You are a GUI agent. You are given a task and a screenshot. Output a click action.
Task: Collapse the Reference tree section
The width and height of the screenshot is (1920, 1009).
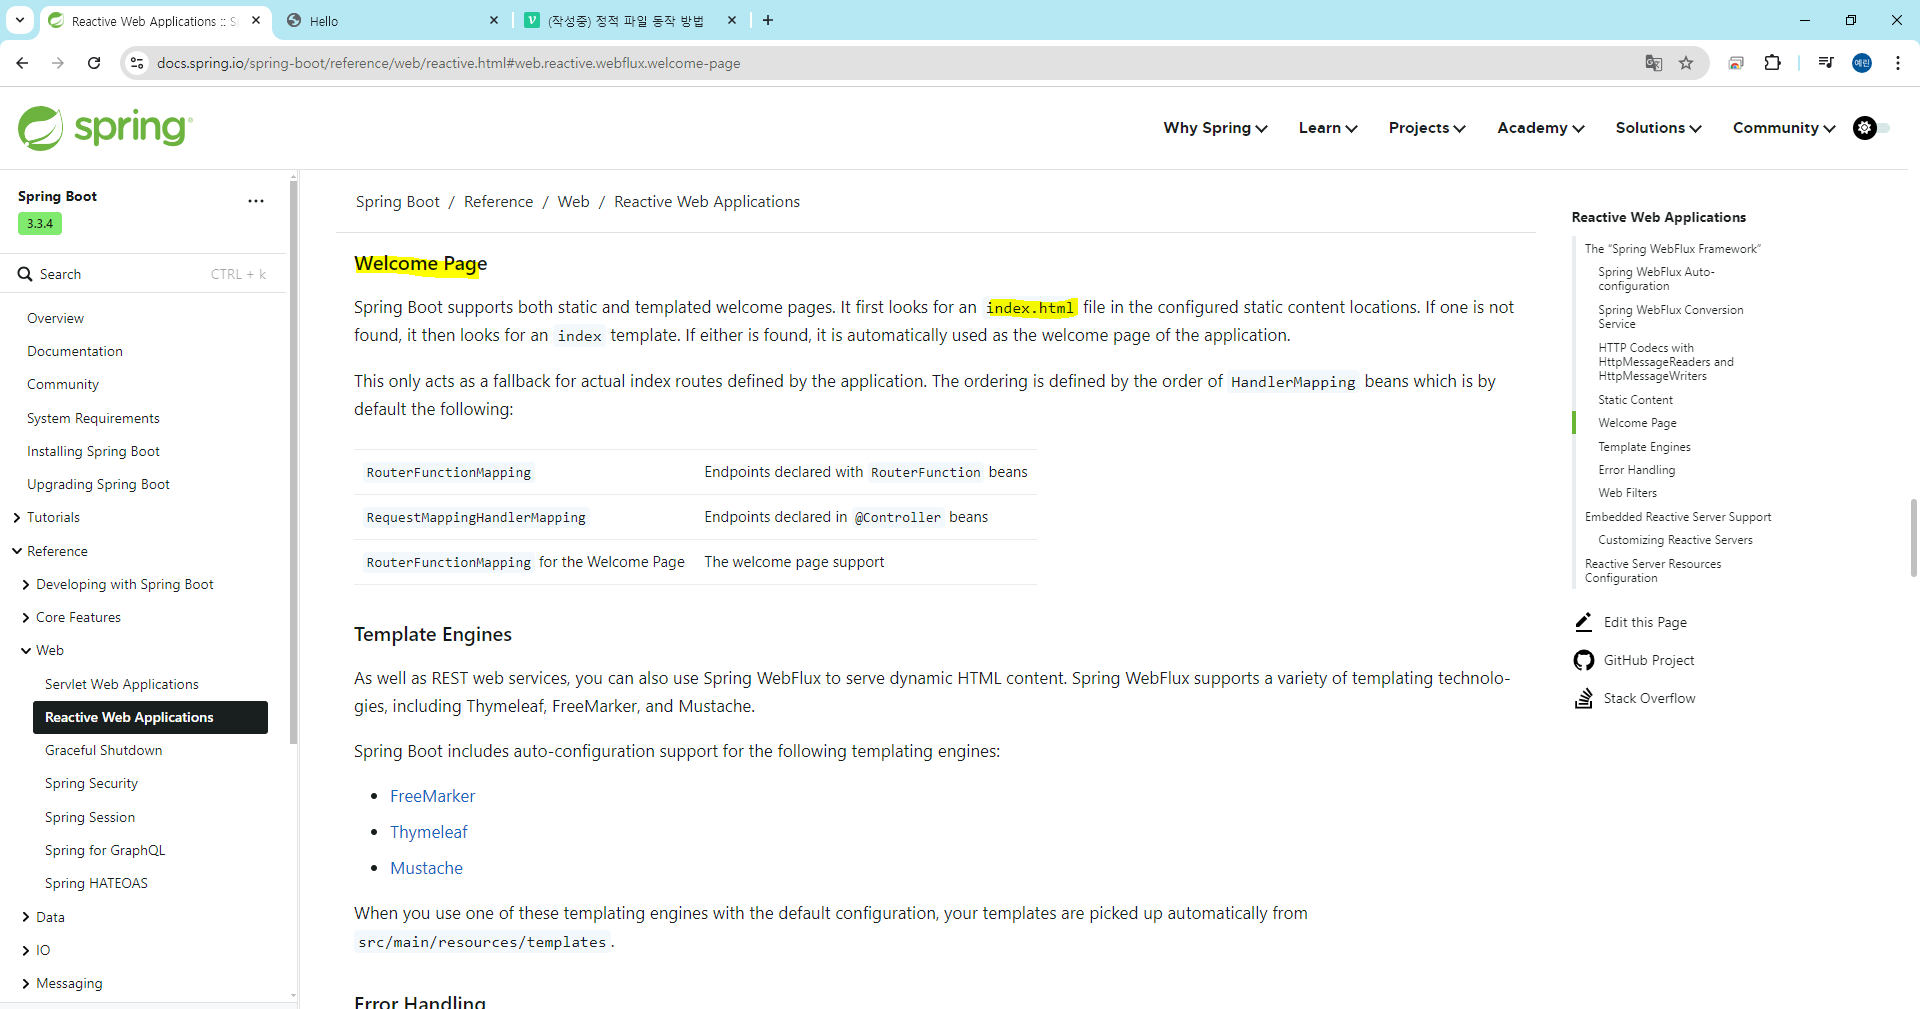[x=17, y=551]
